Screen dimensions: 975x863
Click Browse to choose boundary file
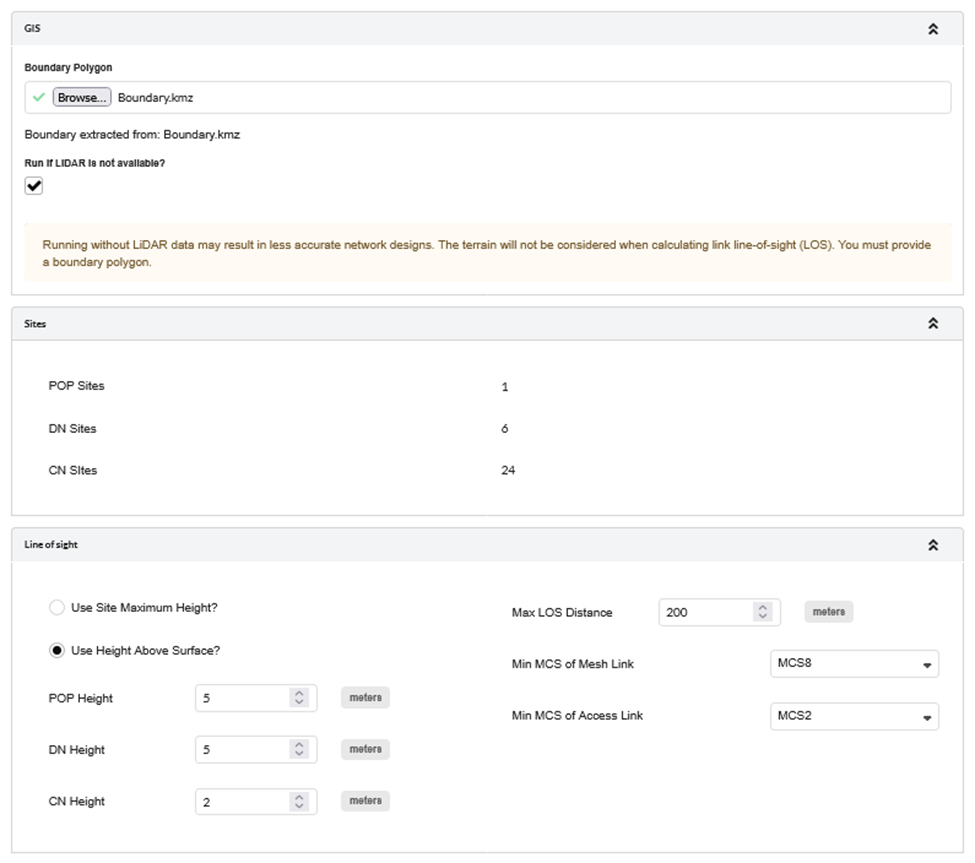[x=82, y=98]
